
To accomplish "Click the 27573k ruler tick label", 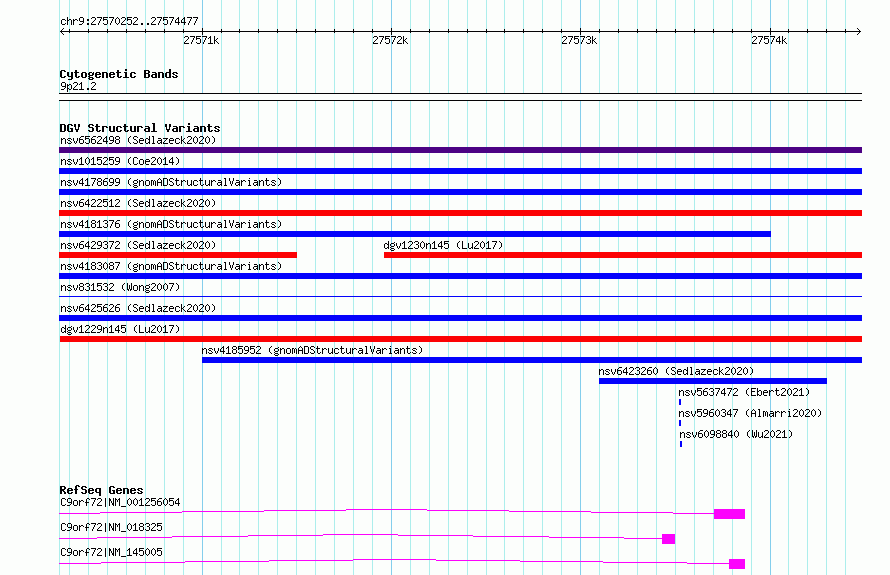I will point(579,40).
